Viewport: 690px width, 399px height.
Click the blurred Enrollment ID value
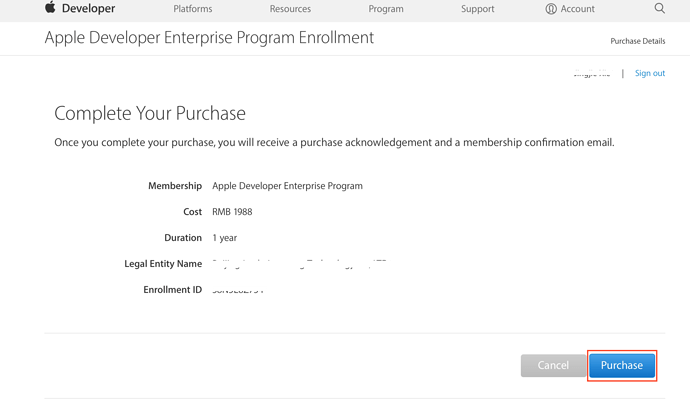(x=238, y=290)
